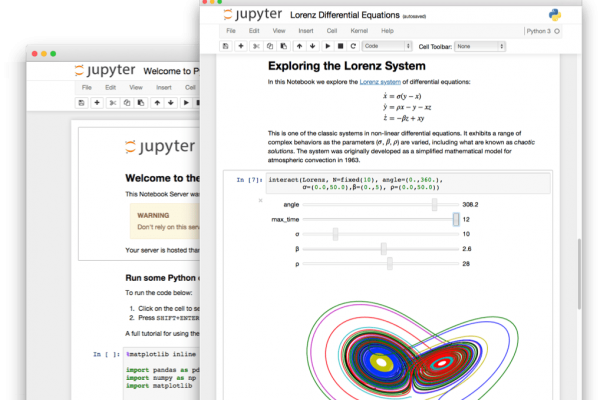The height and width of the screenshot is (400, 600).
Task: Open Insert menu in Lorenz notebook
Action: click(306, 31)
